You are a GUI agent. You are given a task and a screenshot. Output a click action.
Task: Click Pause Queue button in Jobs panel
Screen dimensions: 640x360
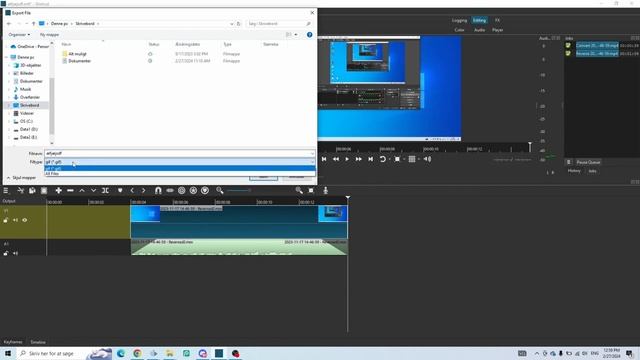point(588,162)
